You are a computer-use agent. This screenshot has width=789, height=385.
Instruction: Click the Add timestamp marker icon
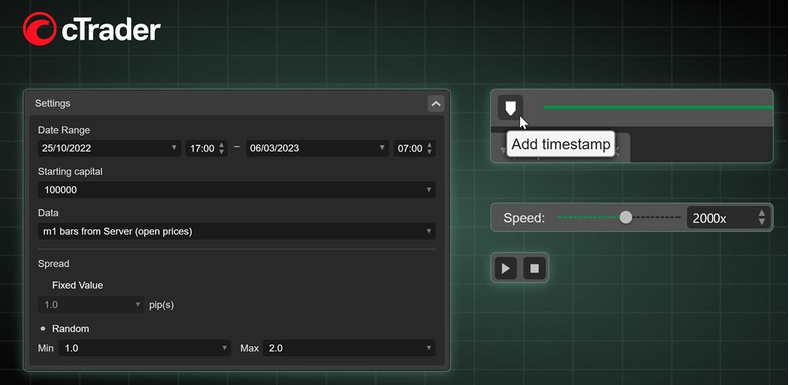click(x=510, y=107)
